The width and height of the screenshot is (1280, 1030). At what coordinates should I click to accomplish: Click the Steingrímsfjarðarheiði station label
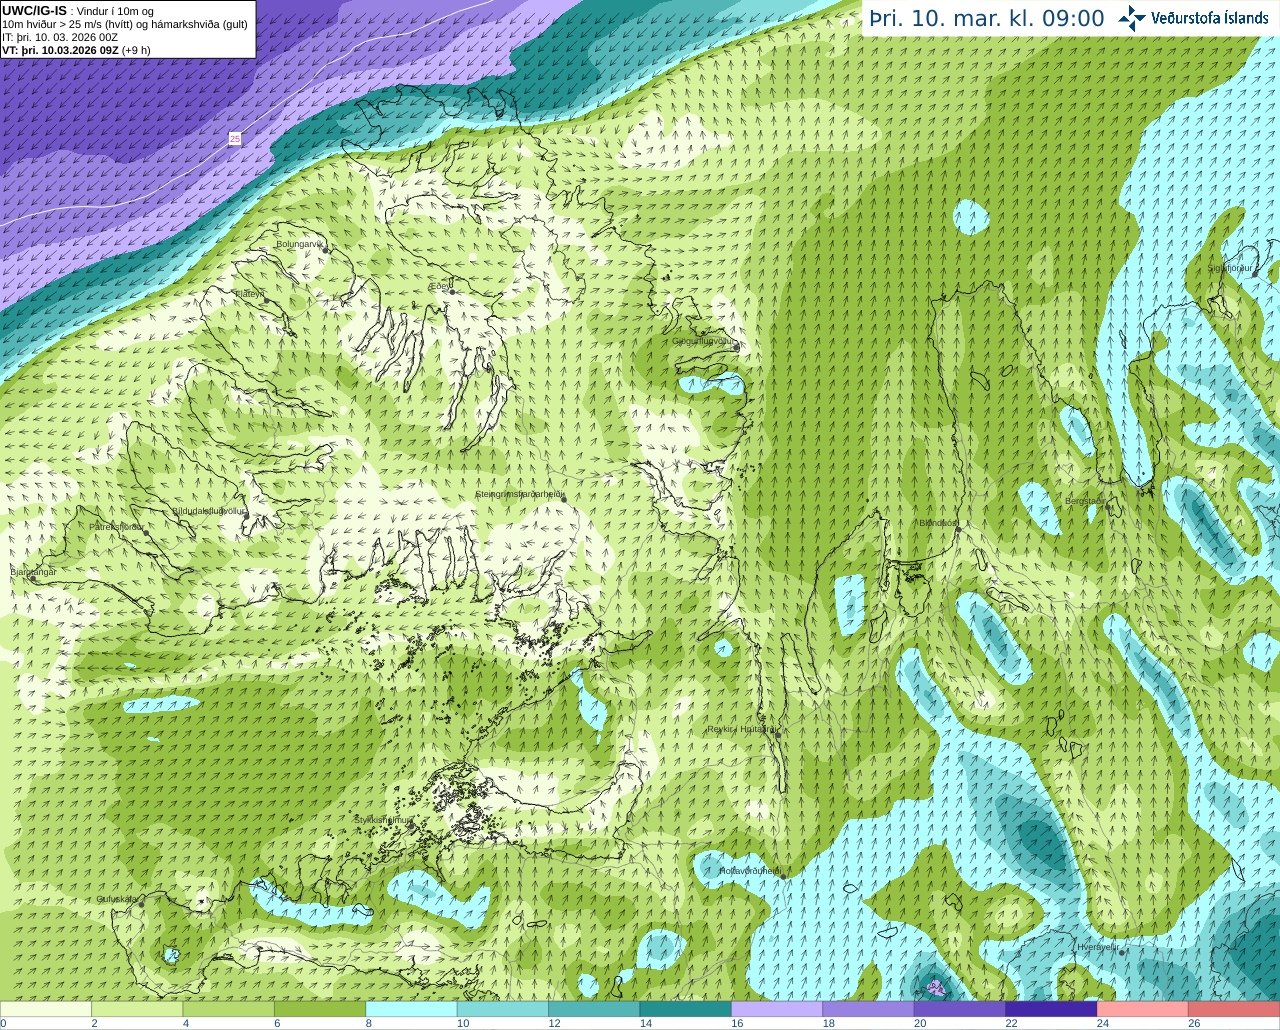coord(518,494)
